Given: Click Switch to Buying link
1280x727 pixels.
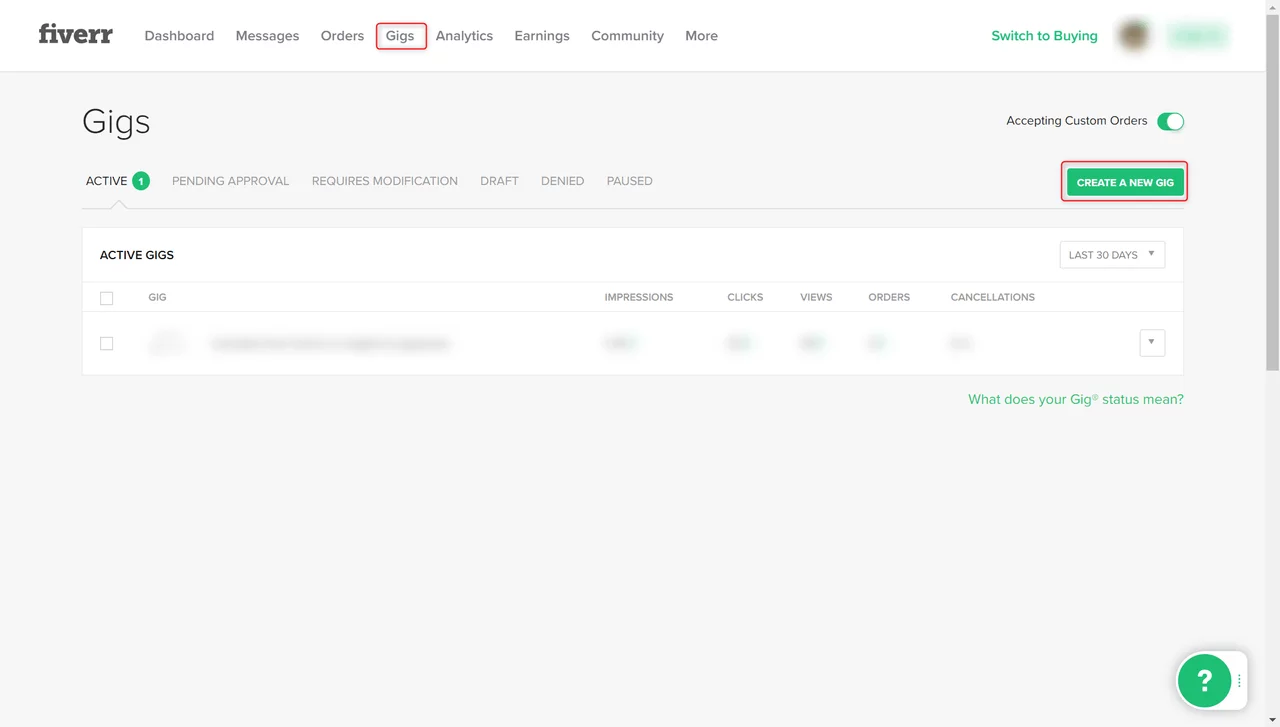Looking at the screenshot, I should 1044,36.
